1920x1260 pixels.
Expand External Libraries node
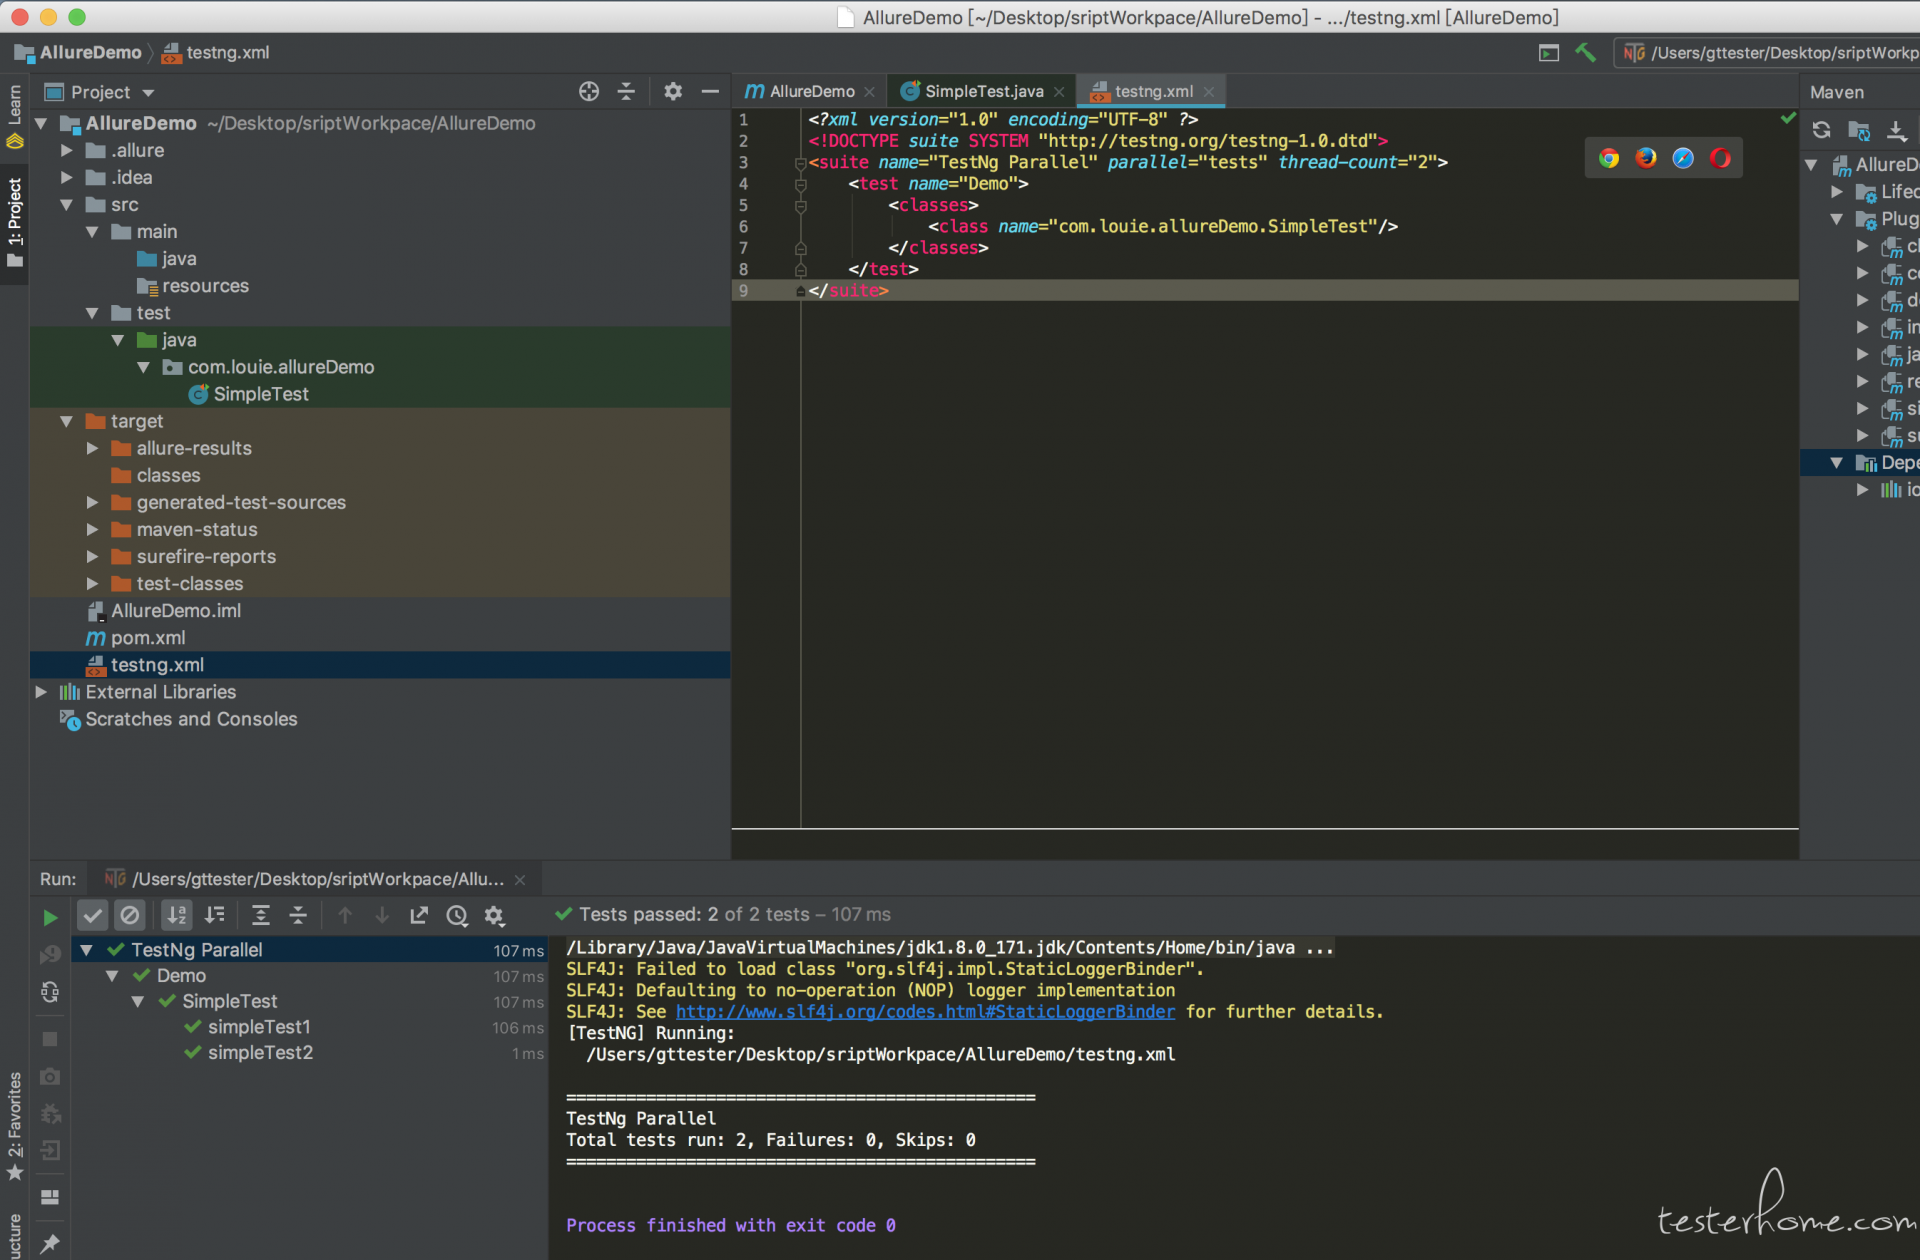(x=41, y=692)
